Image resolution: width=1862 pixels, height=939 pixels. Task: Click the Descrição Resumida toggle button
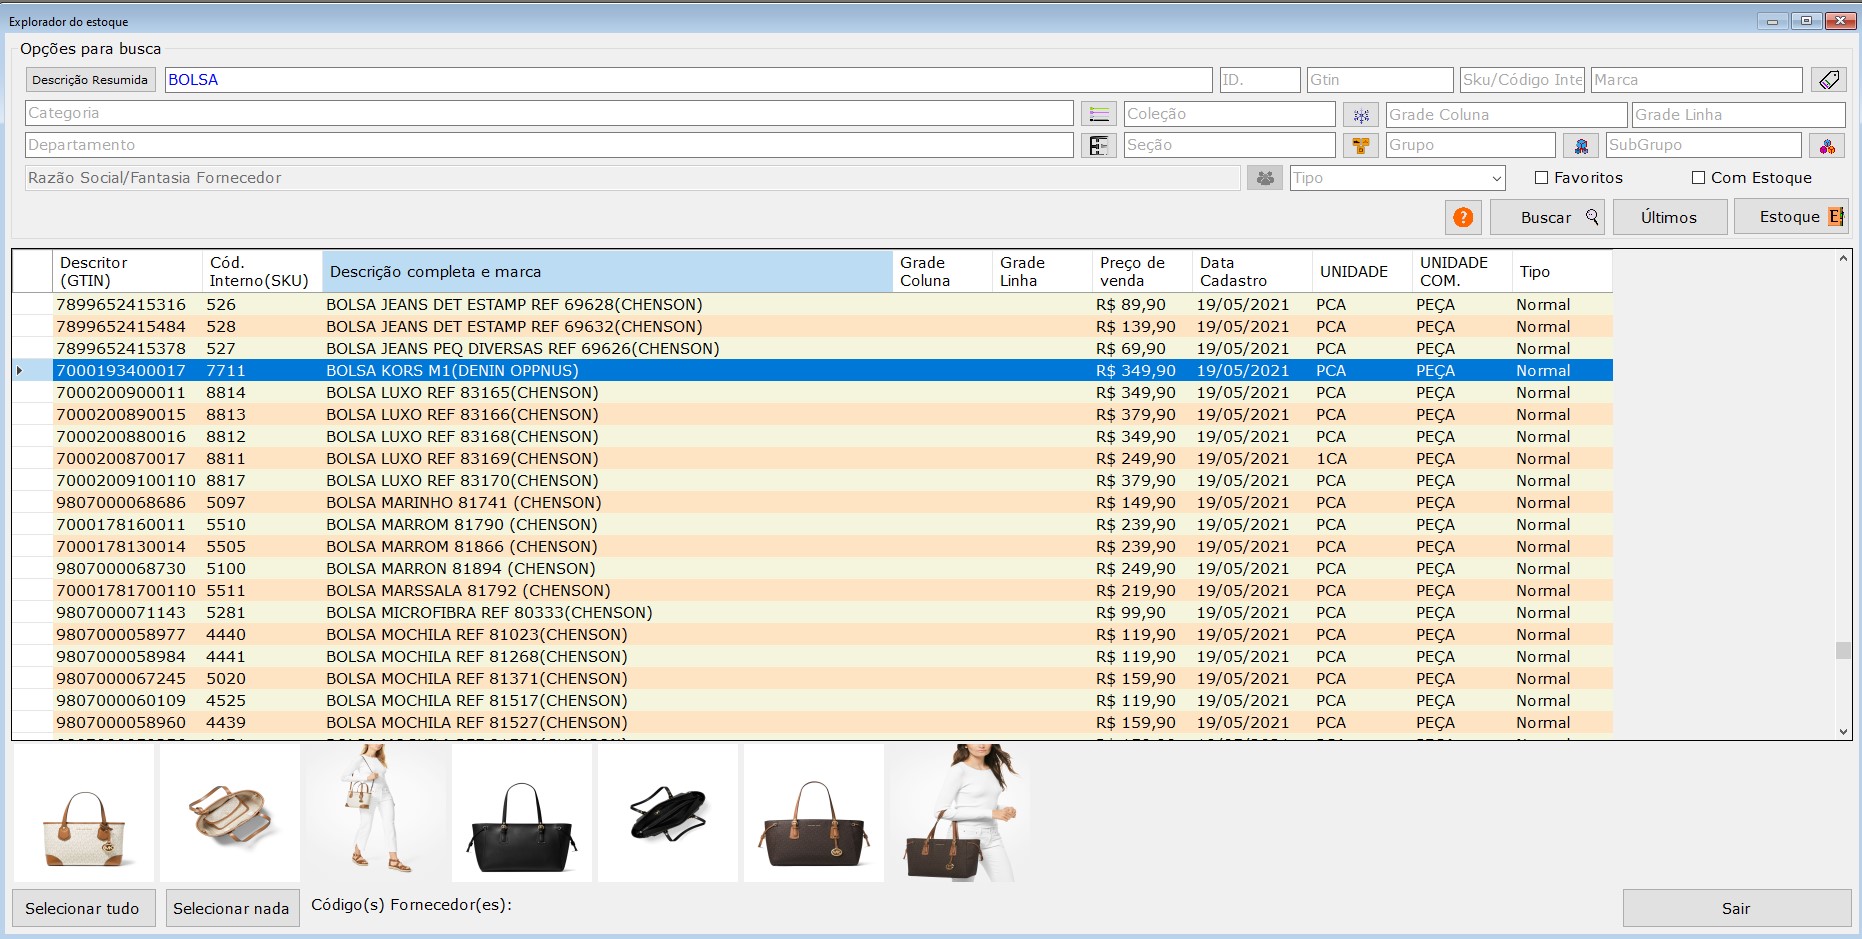click(90, 80)
